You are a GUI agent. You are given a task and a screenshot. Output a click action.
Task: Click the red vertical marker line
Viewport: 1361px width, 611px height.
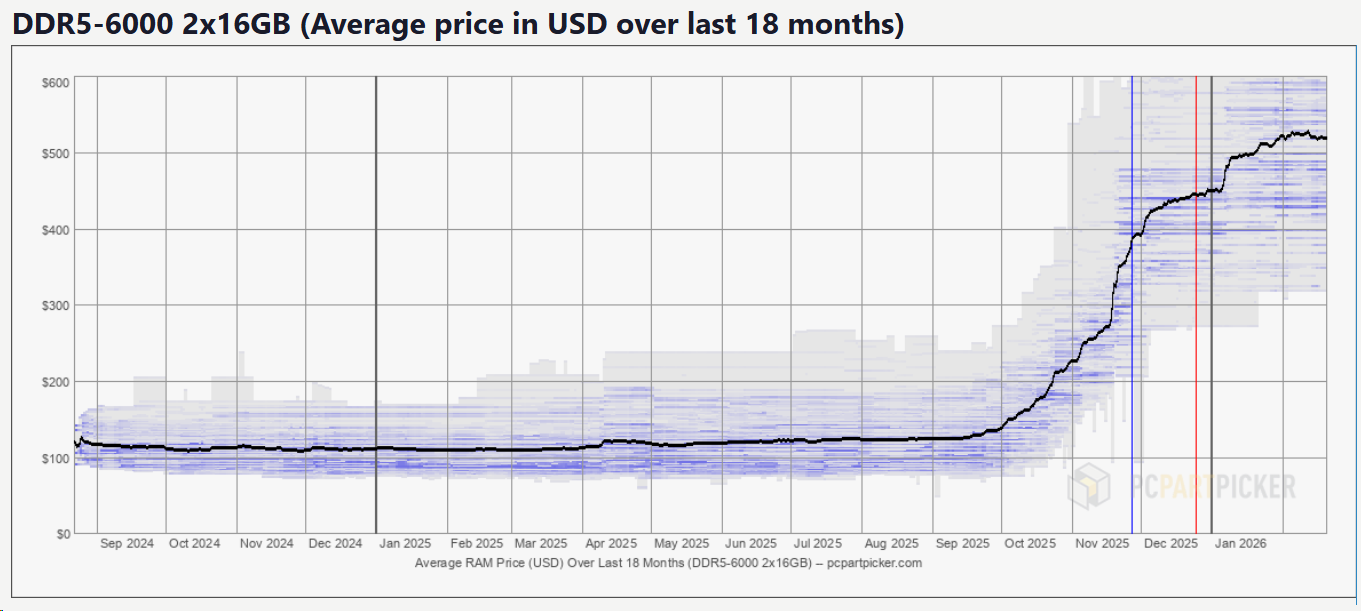[x=1196, y=305]
